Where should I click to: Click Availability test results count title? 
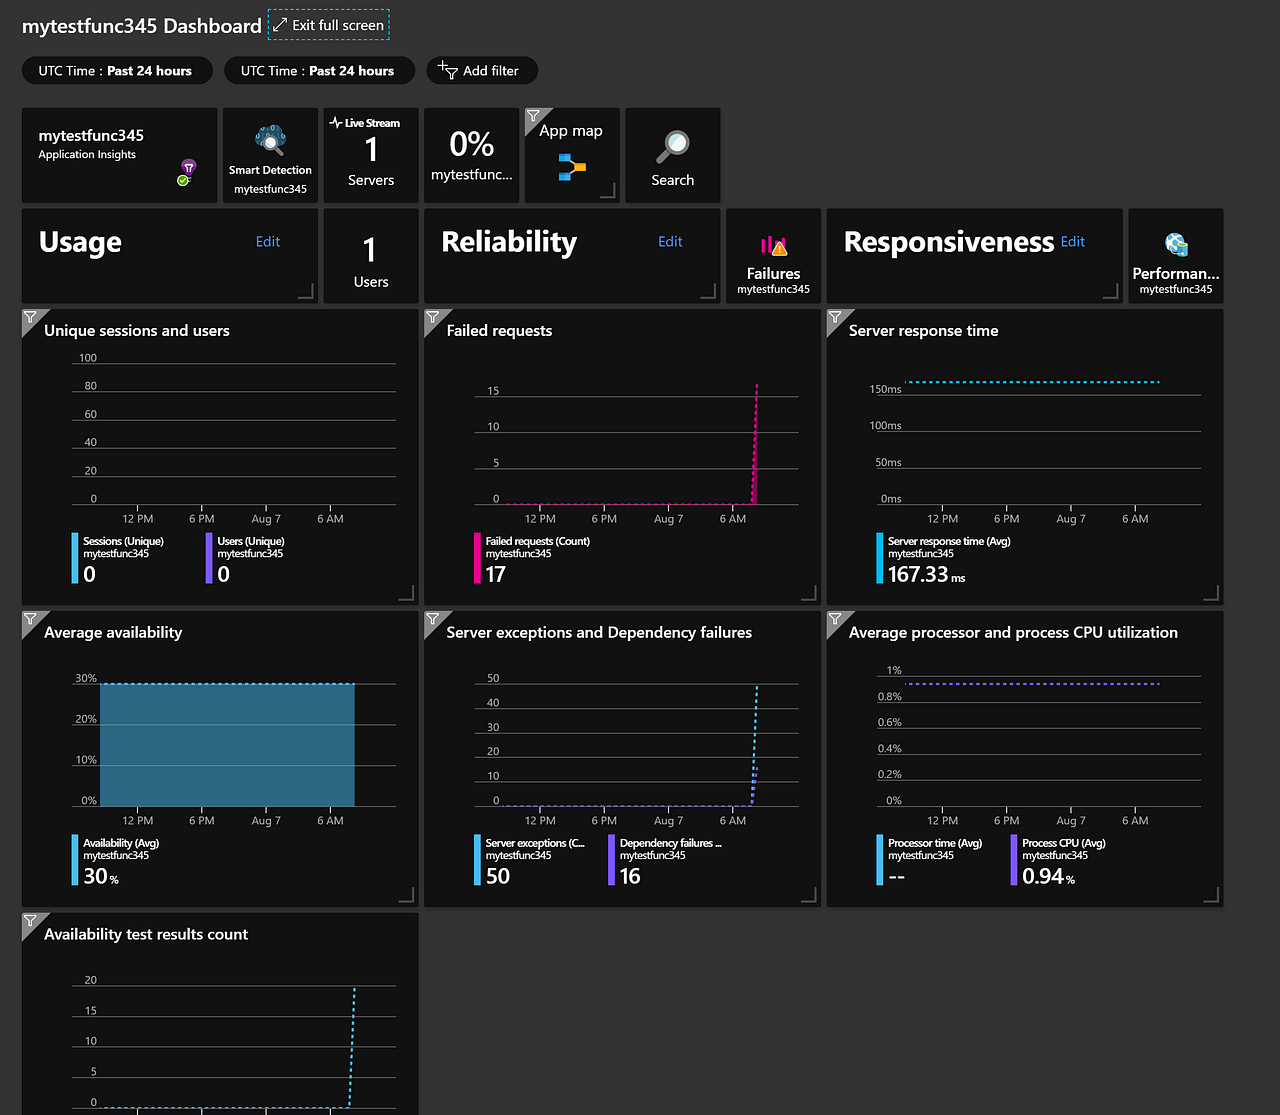point(146,935)
